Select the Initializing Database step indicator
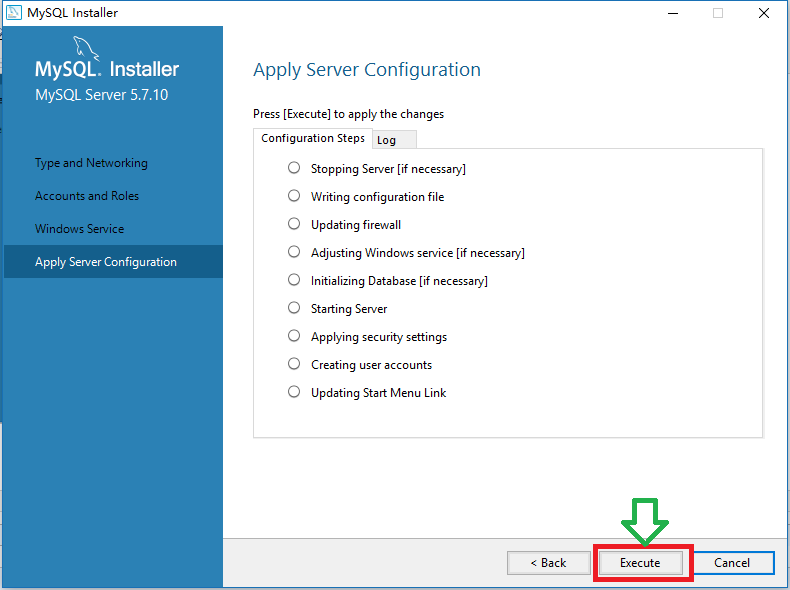 click(294, 280)
